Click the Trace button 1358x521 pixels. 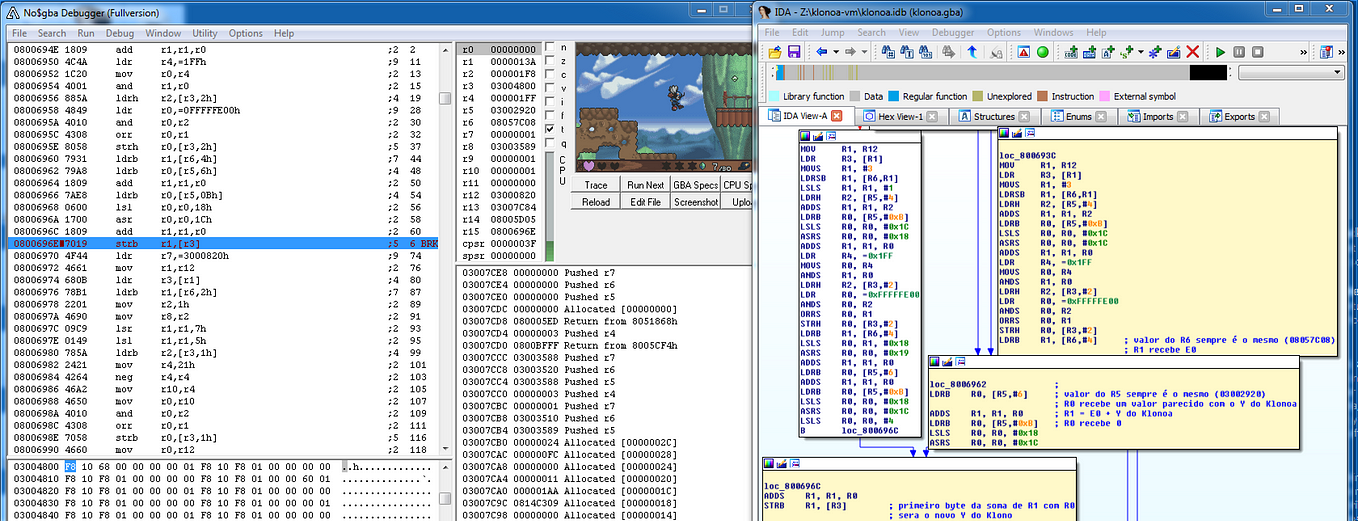pos(596,185)
